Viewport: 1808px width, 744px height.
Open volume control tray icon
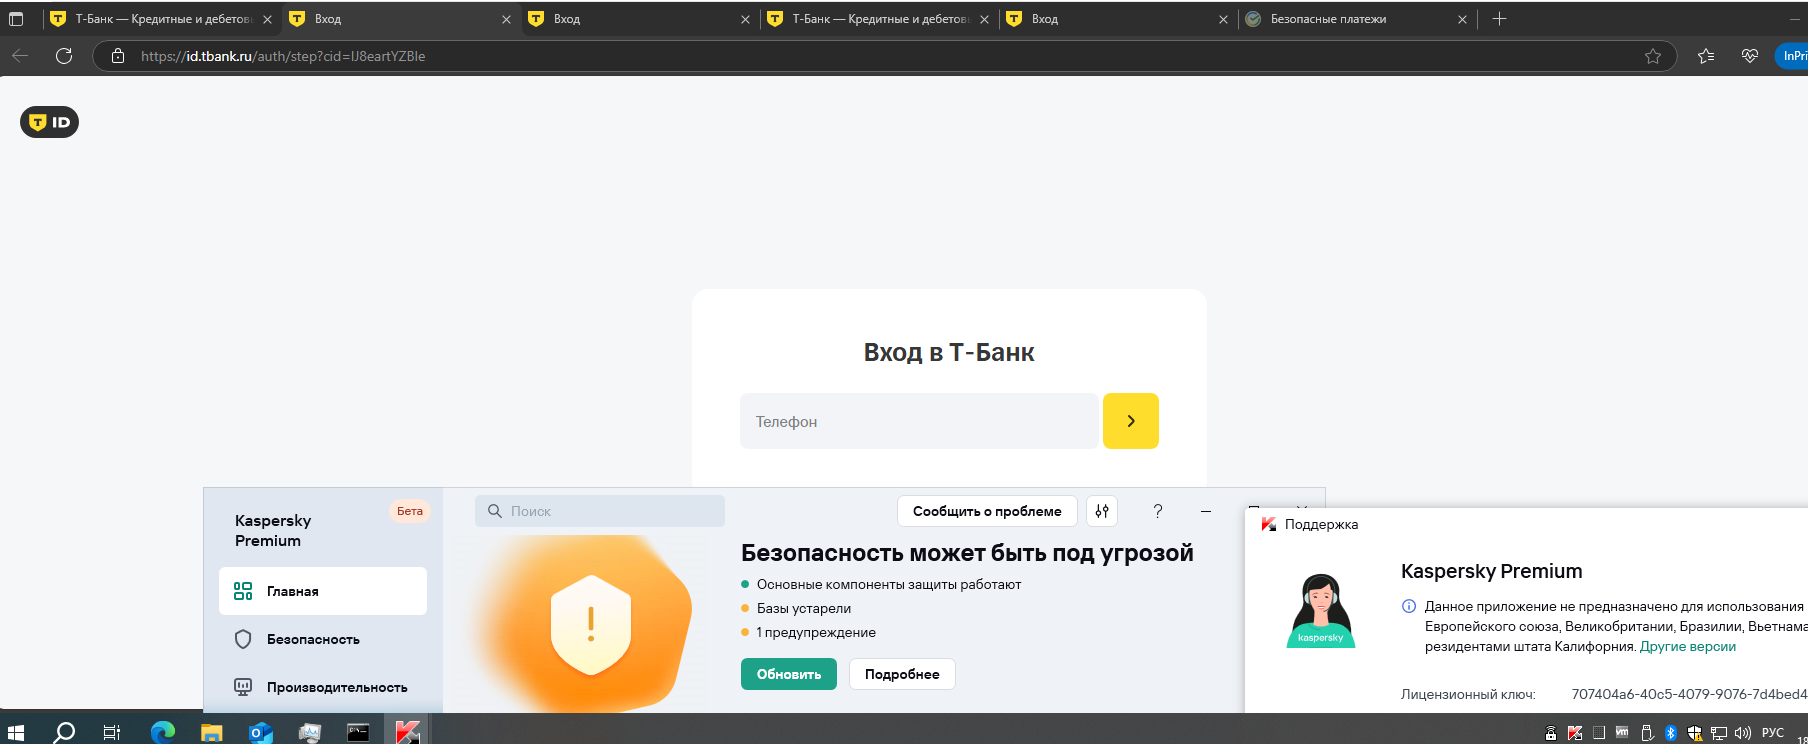pos(1743,733)
